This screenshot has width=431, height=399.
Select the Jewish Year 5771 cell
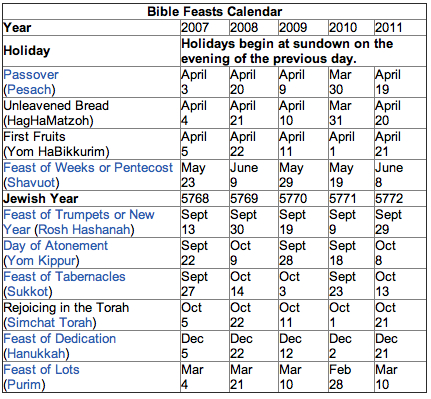[x=343, y=199]
